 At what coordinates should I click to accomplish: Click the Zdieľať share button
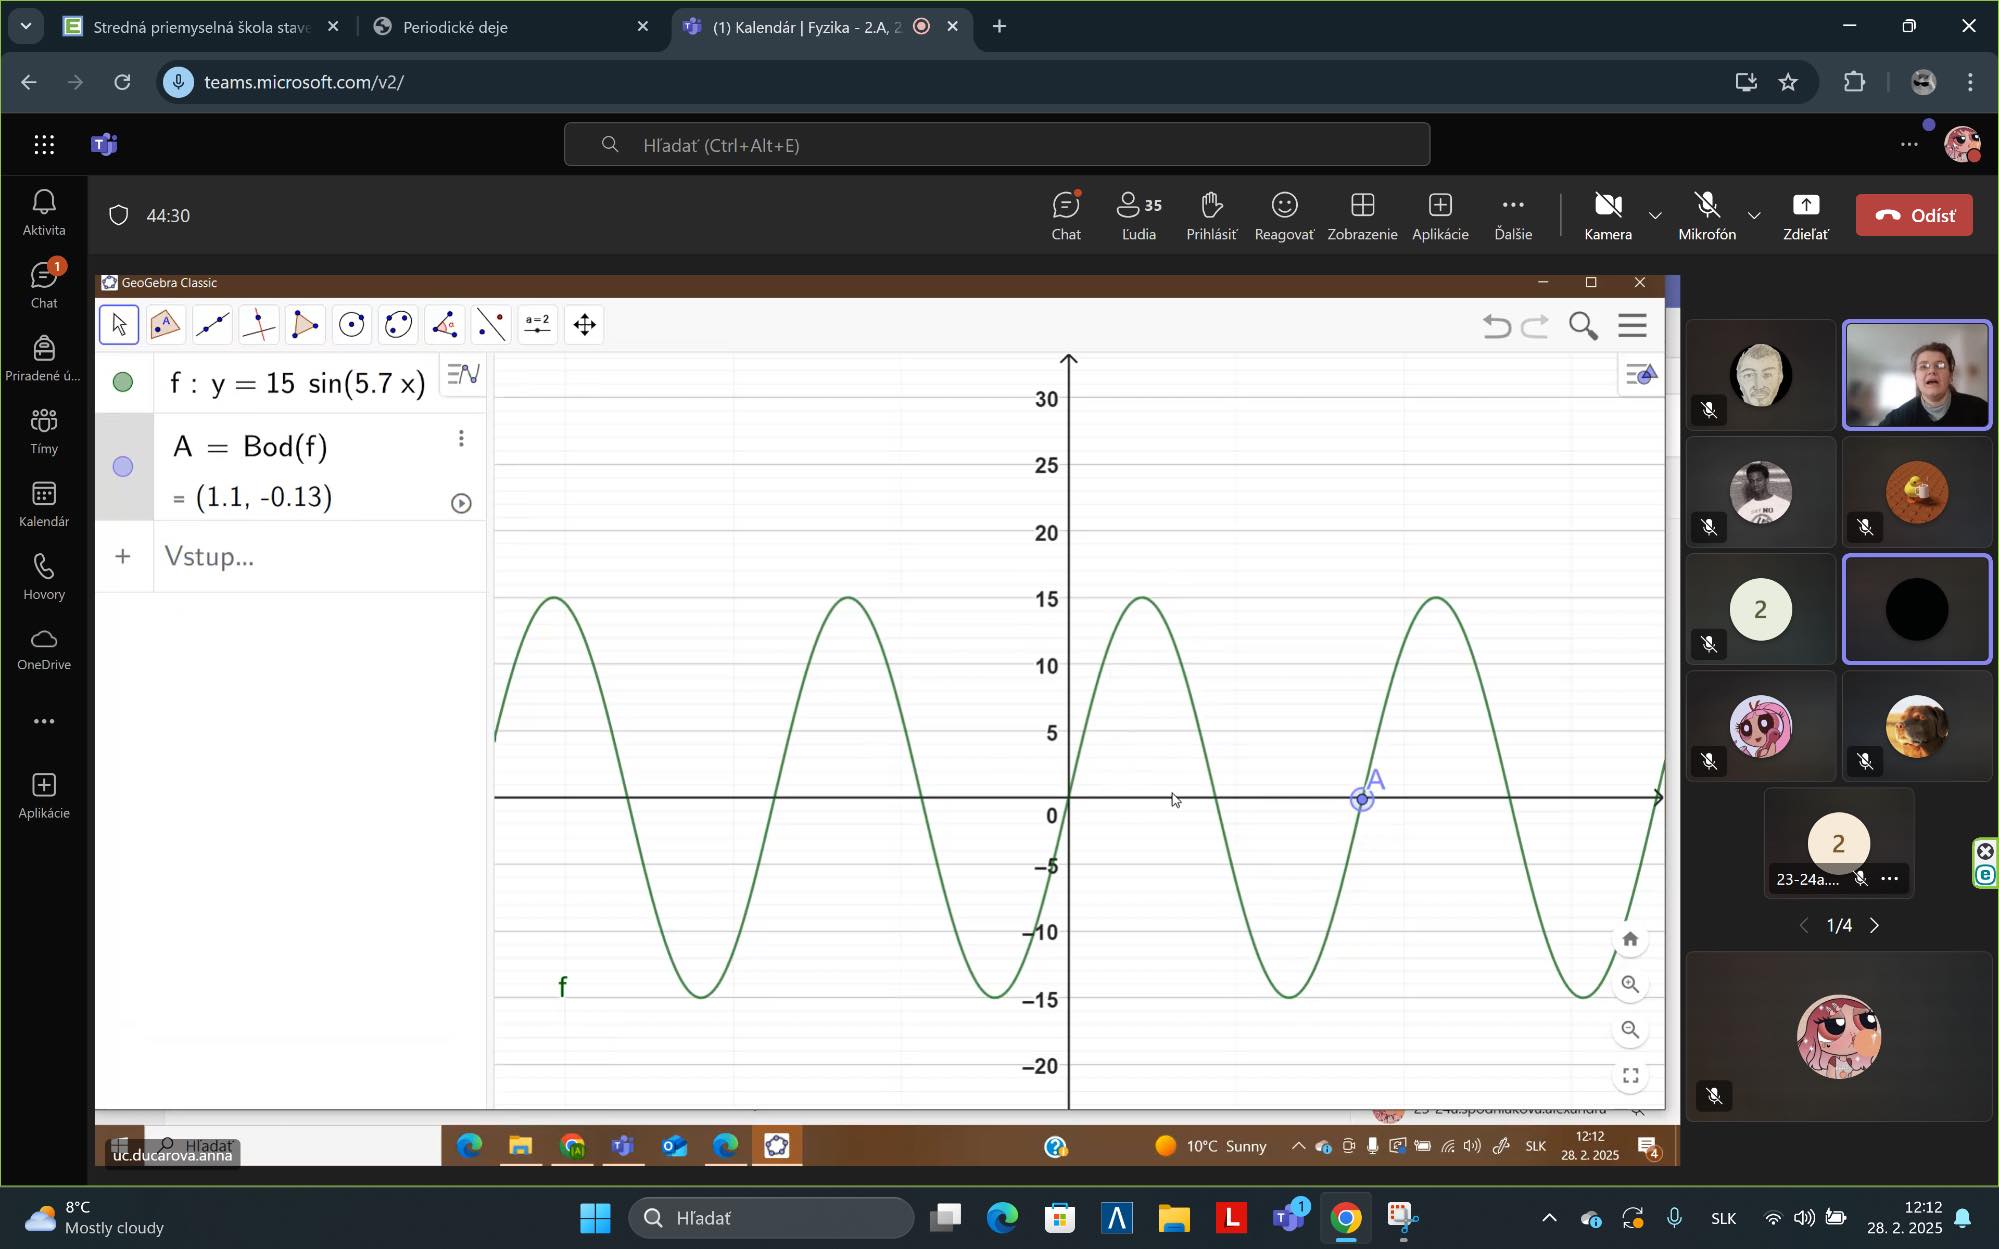1806,216
